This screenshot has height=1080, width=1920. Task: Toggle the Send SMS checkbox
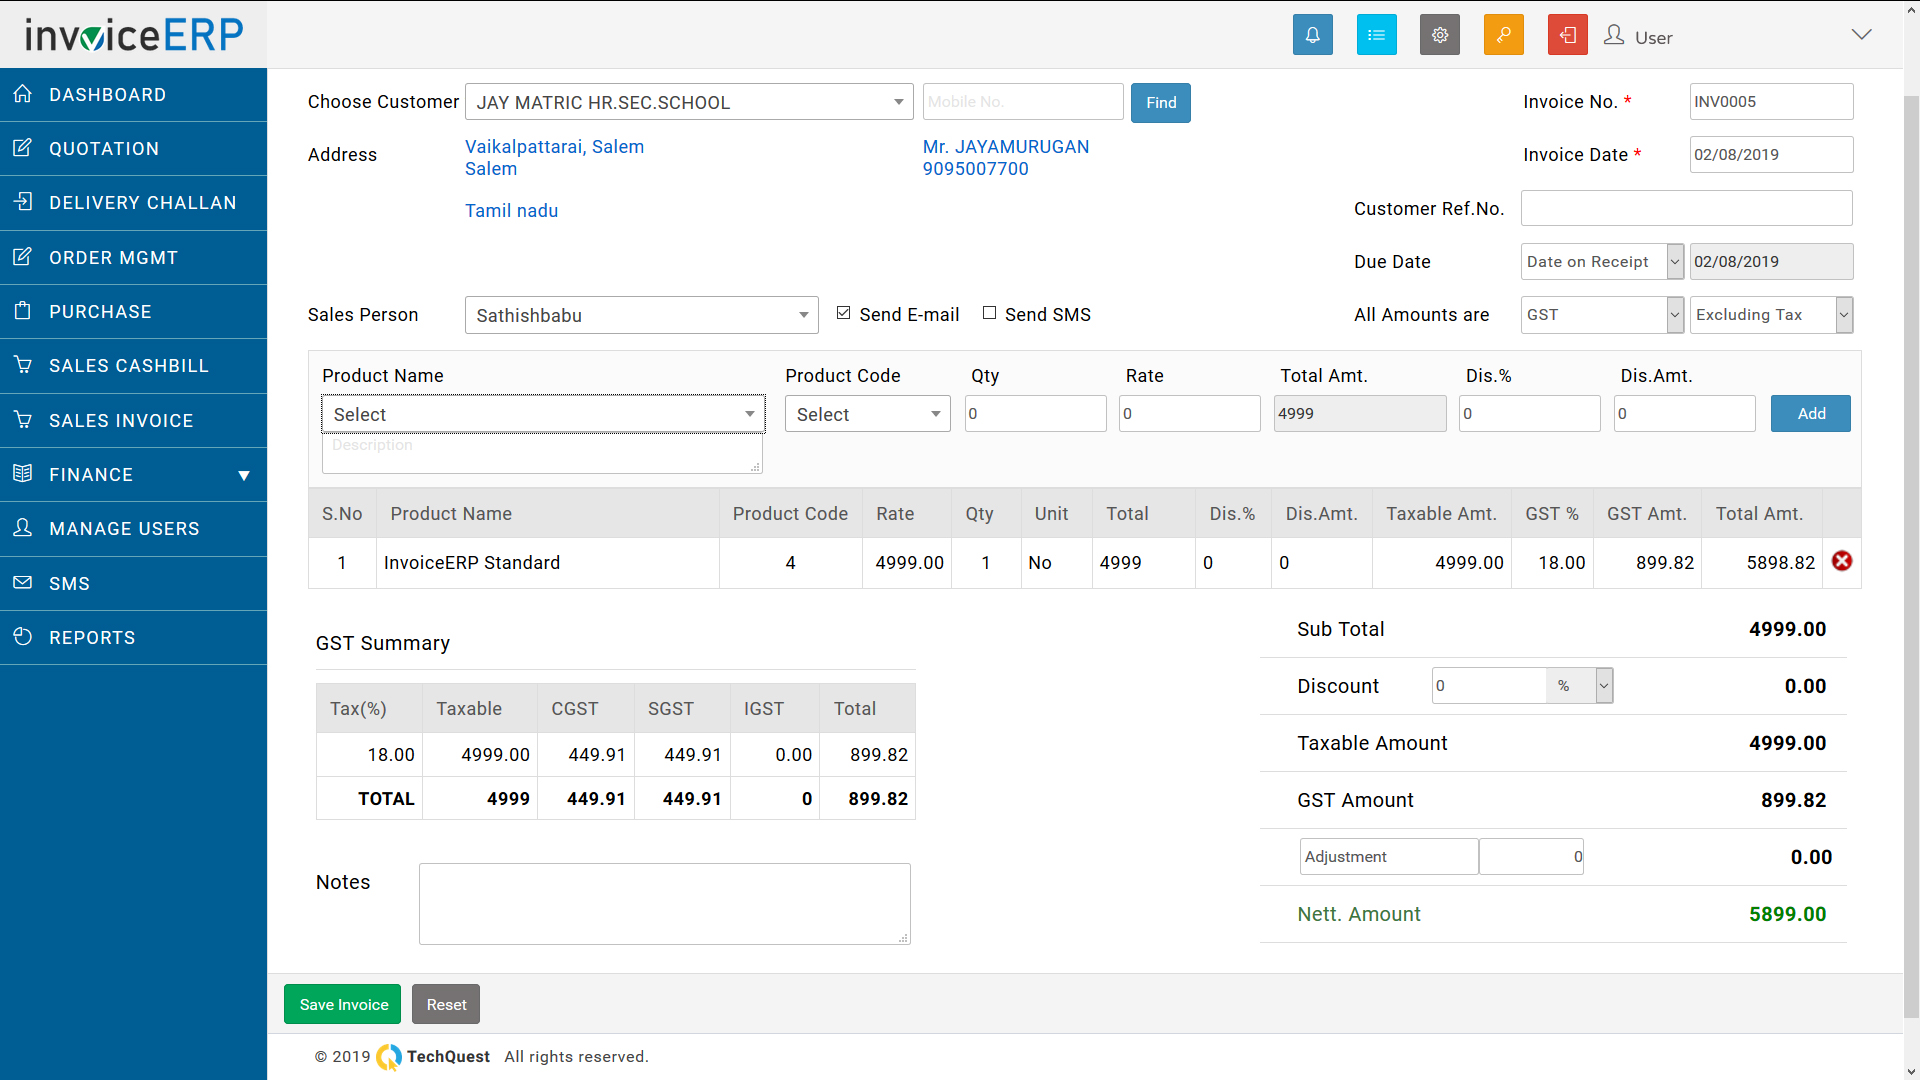990,313
